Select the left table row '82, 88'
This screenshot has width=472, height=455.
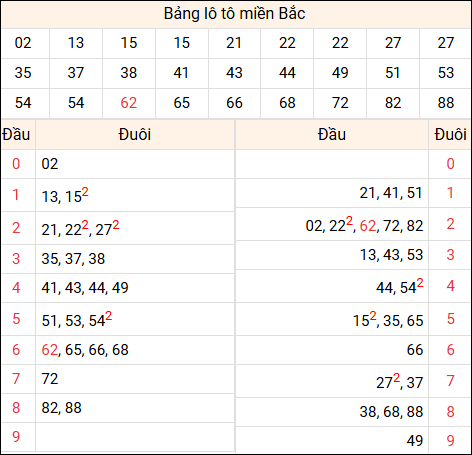[135, 408]
